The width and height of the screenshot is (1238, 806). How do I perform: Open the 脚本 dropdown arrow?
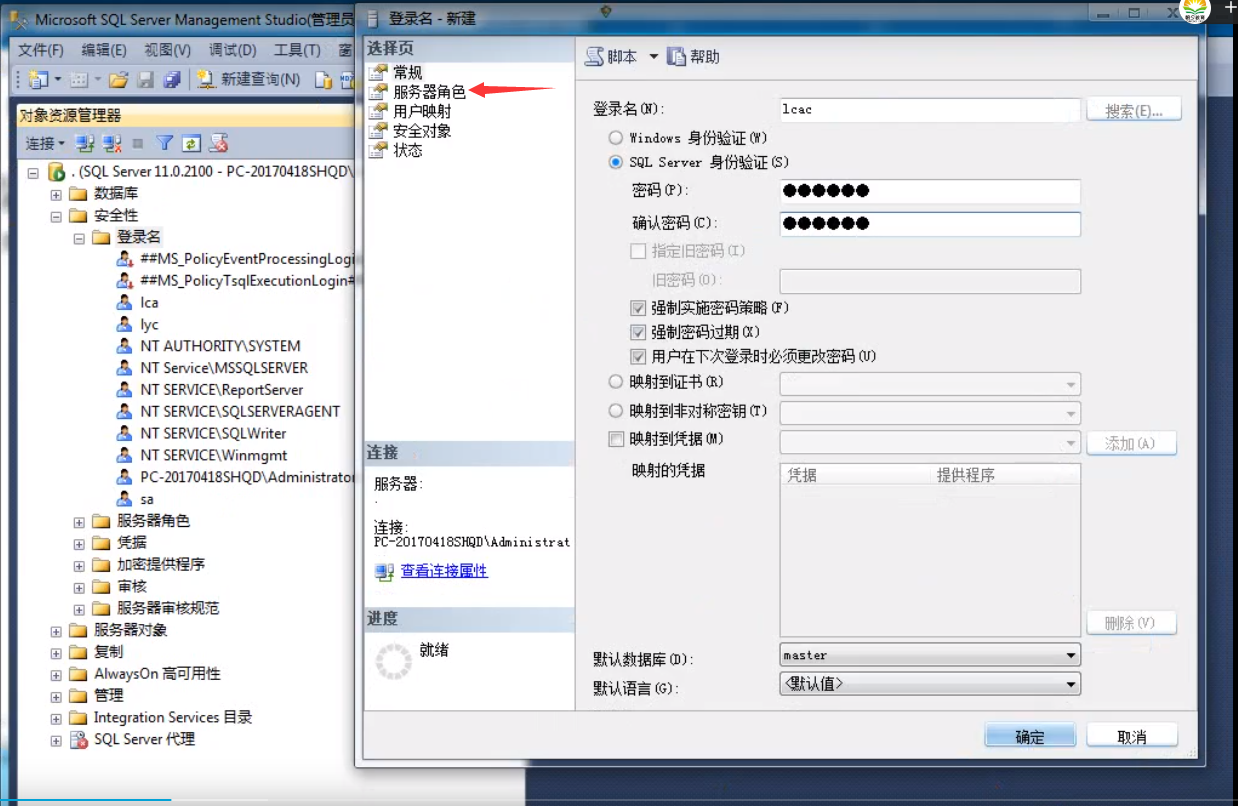(653, 57)
